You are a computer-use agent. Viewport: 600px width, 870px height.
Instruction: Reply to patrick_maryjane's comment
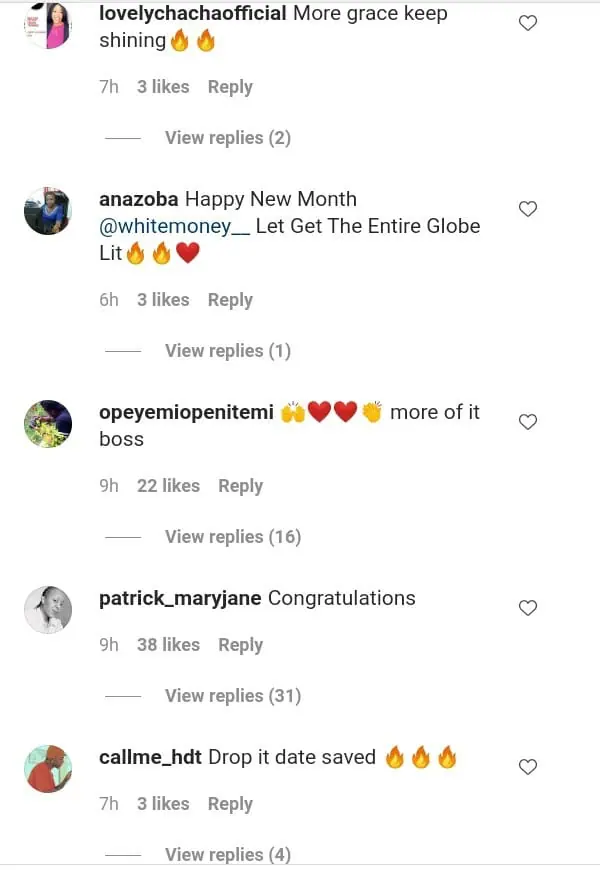pyautogui.click(x=240, y=645)
